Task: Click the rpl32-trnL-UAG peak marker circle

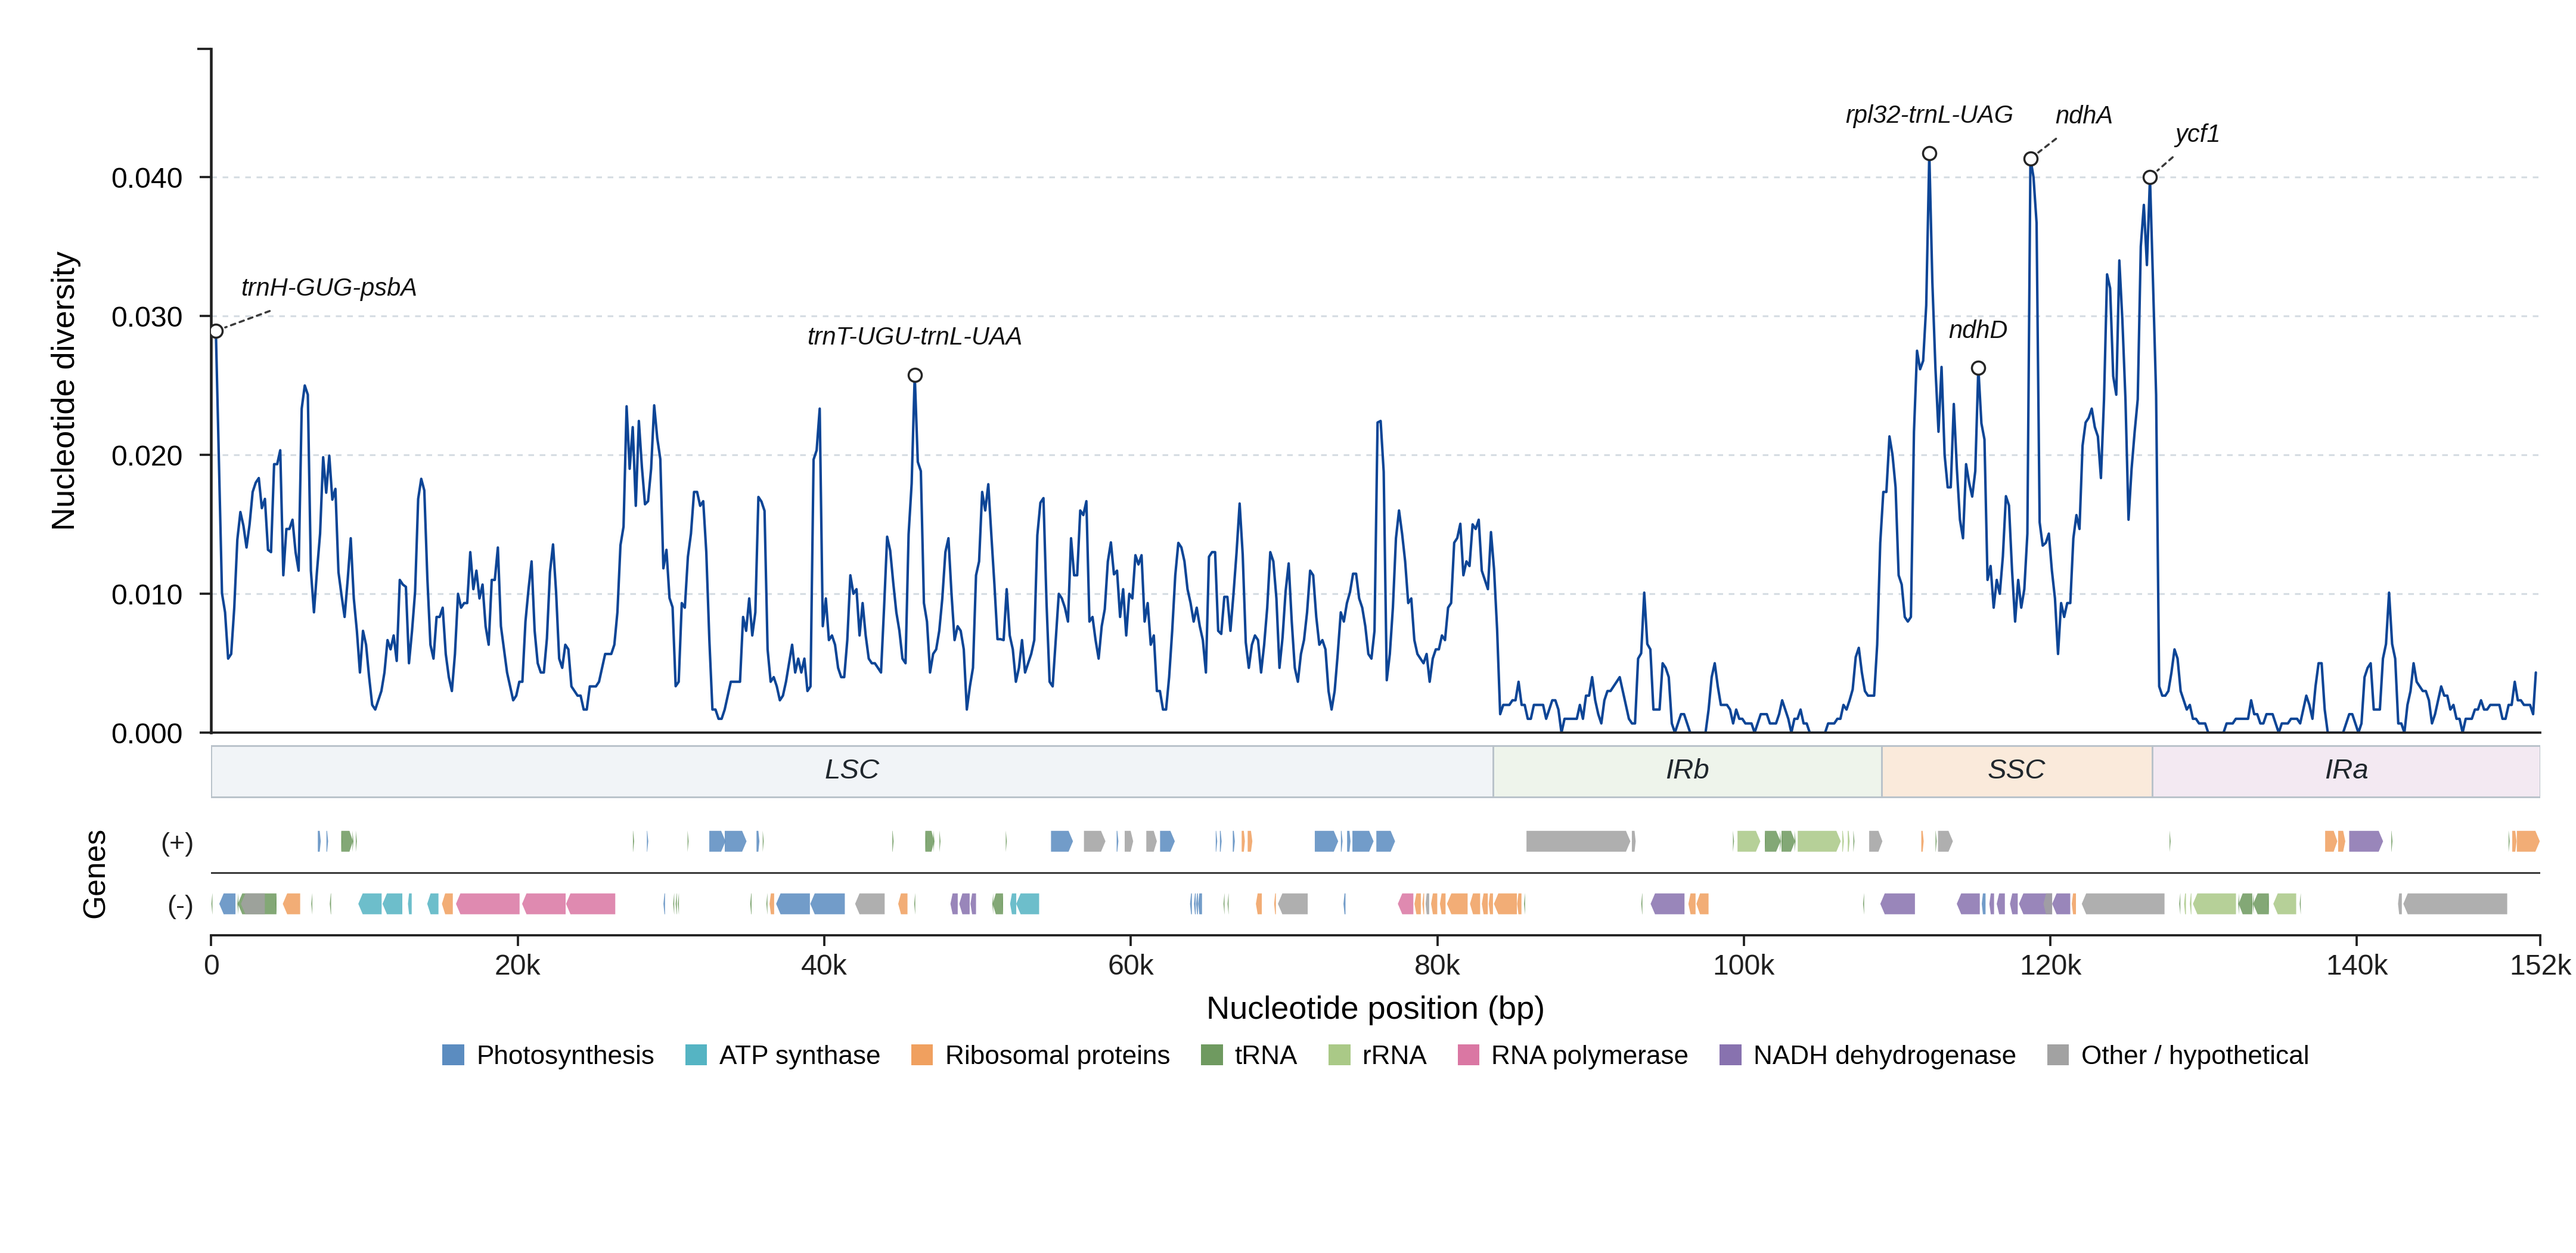Action: click(1929, 153)
